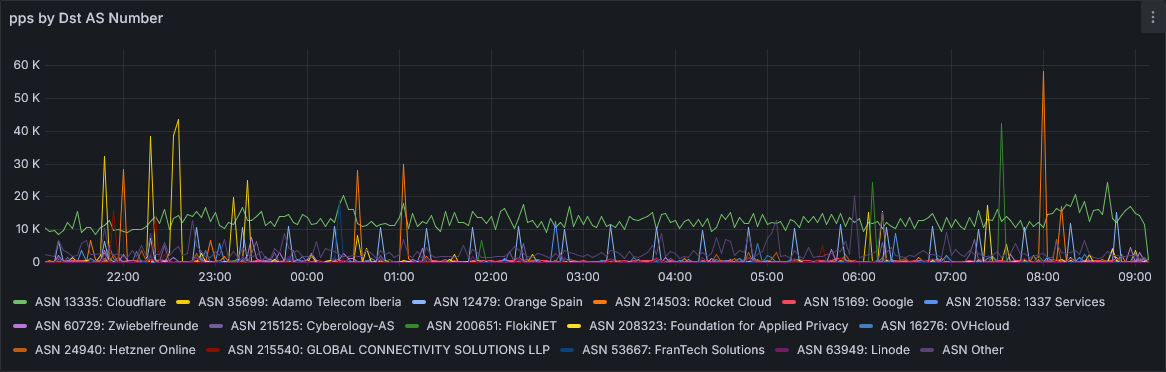Open the panel title "pps by Dst AS Number"
The image size is (1166, 372).
pyautogui.click(x=86, y=19)
